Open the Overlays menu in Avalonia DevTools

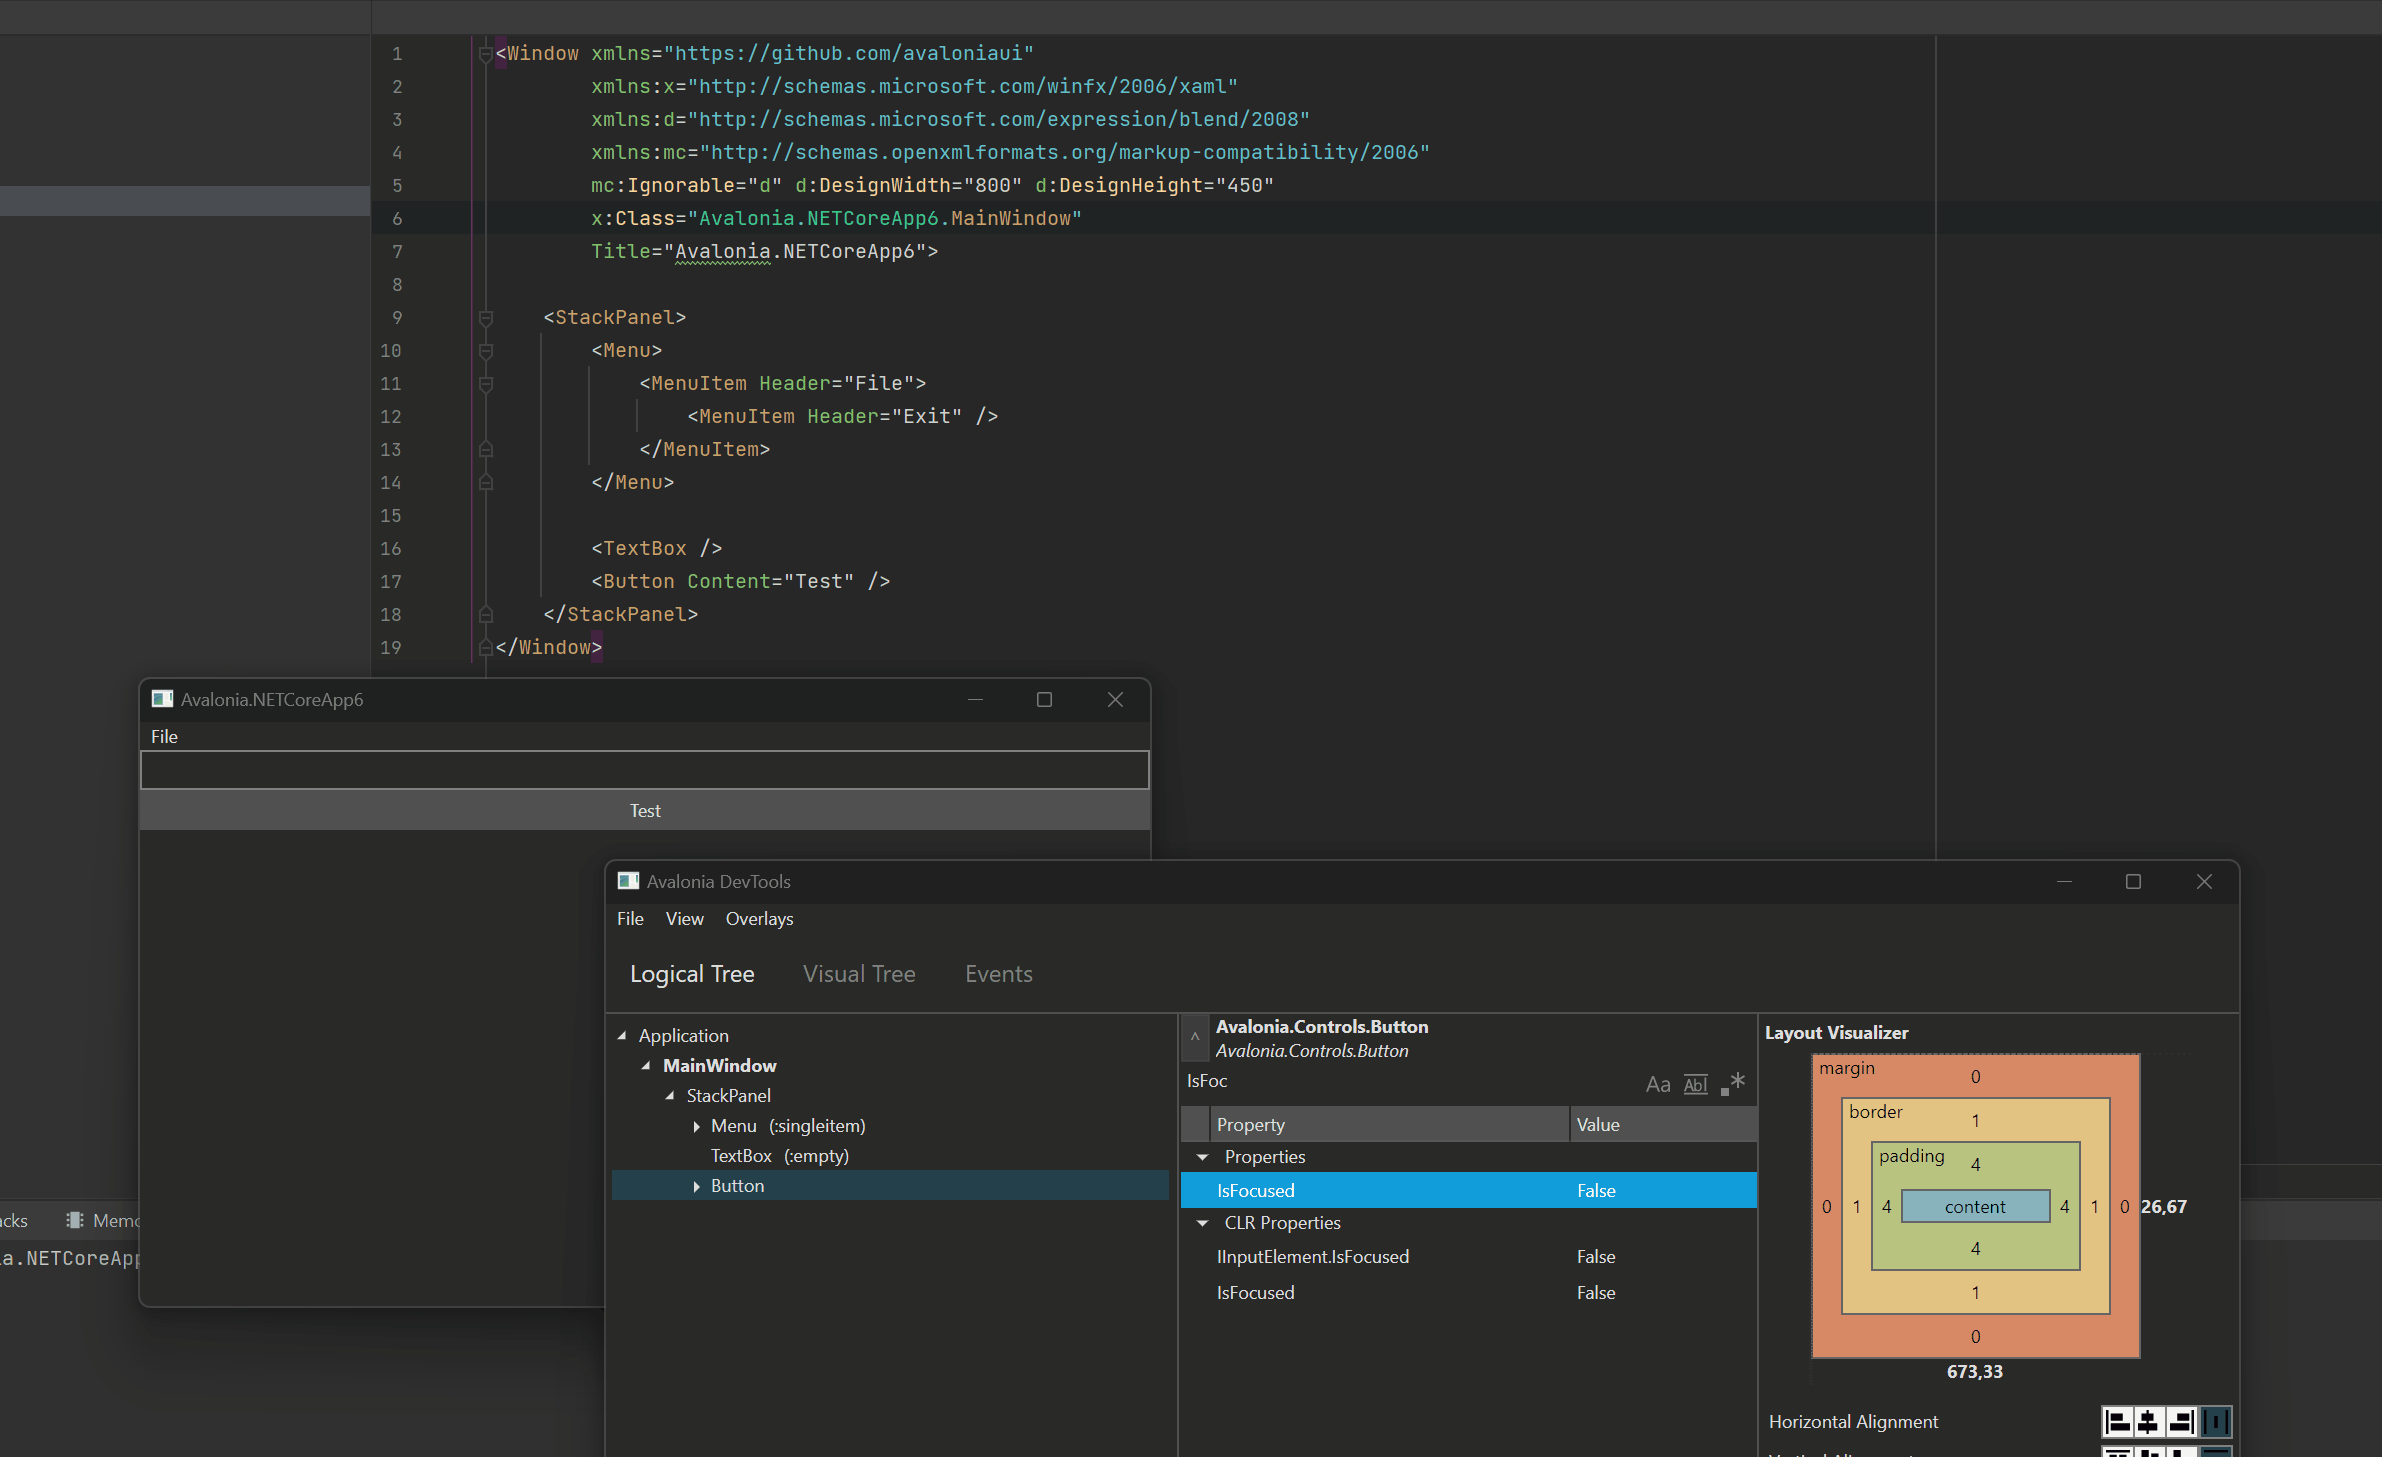click(759, 919)
